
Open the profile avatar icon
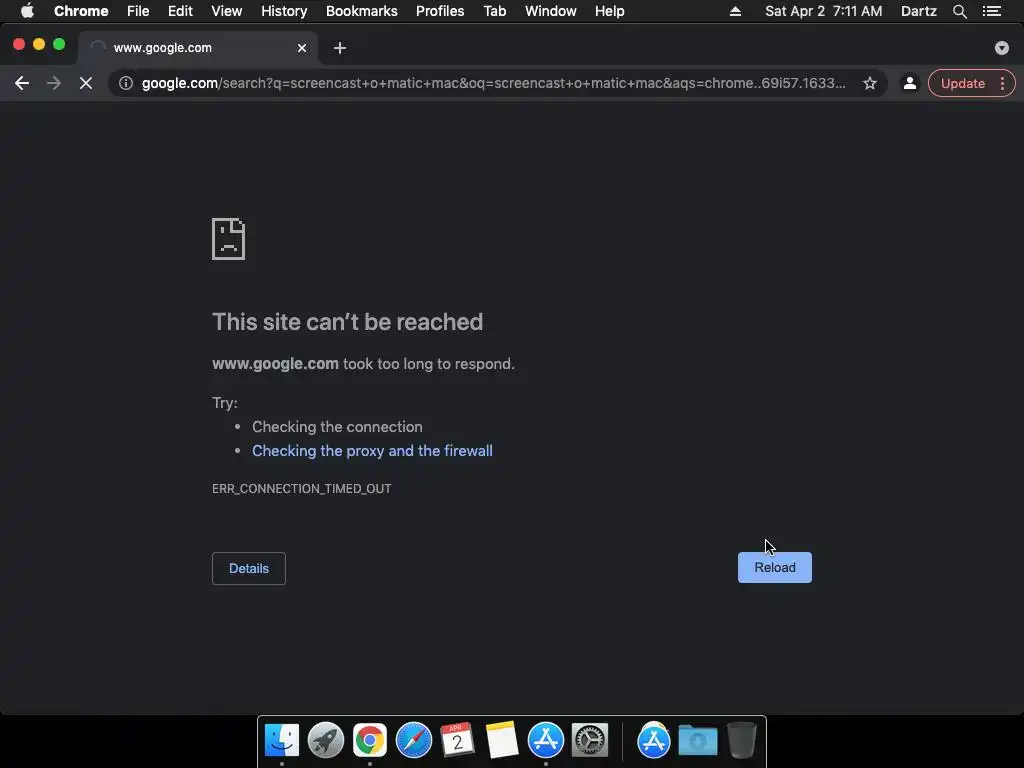click(x=909, y=83)
